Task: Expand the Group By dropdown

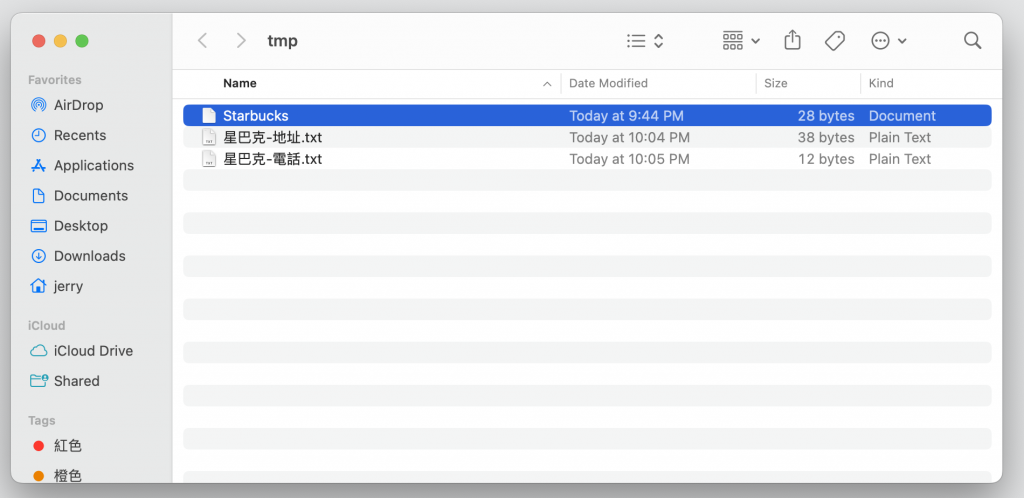Action: [741, 40]
